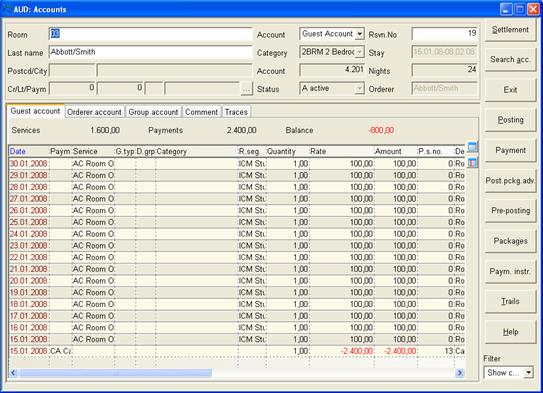
Task: Open the Status dropdown showing A active
Action: pos(360,89)
